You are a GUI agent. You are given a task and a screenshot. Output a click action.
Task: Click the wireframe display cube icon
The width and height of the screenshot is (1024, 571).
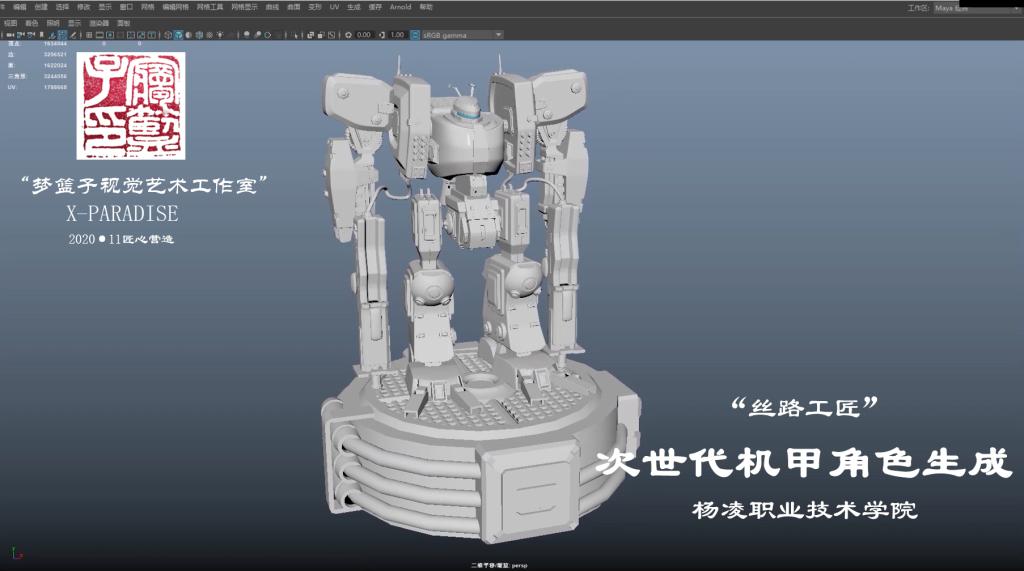pyautogui.click(x=167, y=35)
